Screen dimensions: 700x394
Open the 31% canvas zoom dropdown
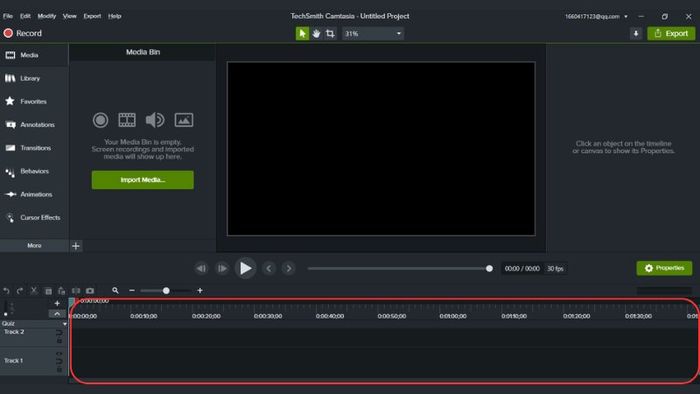[373, 33]
